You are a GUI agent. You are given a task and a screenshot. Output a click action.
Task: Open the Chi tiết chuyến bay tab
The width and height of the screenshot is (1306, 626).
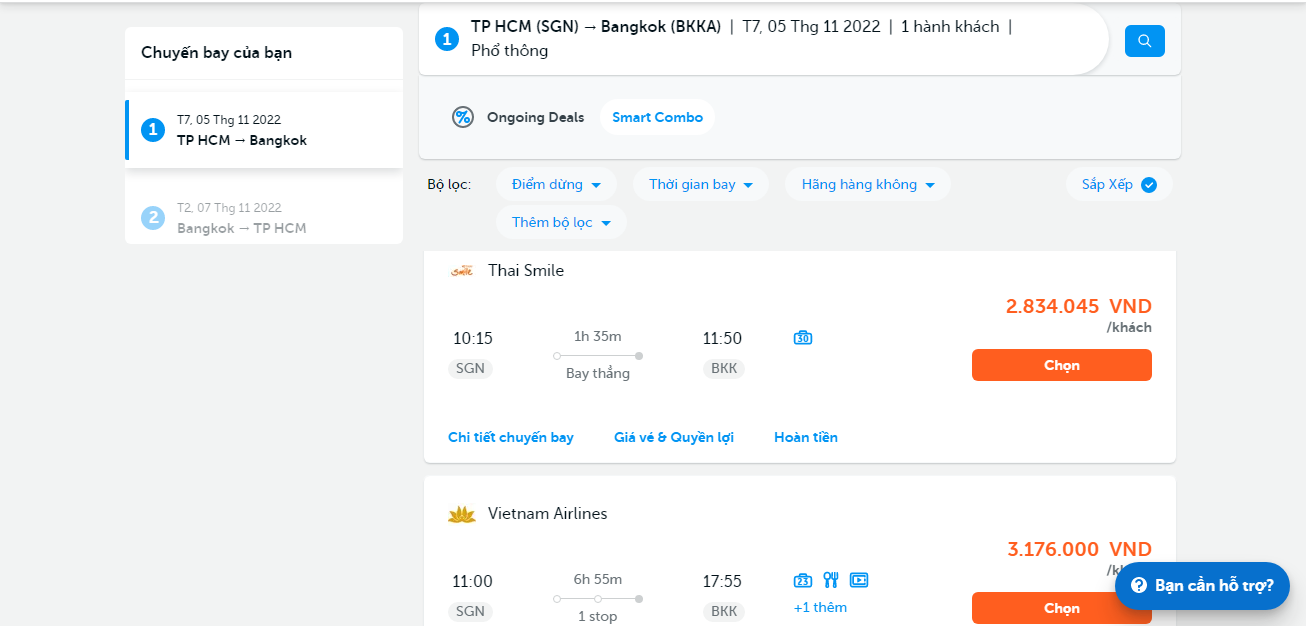coord(510,437)
